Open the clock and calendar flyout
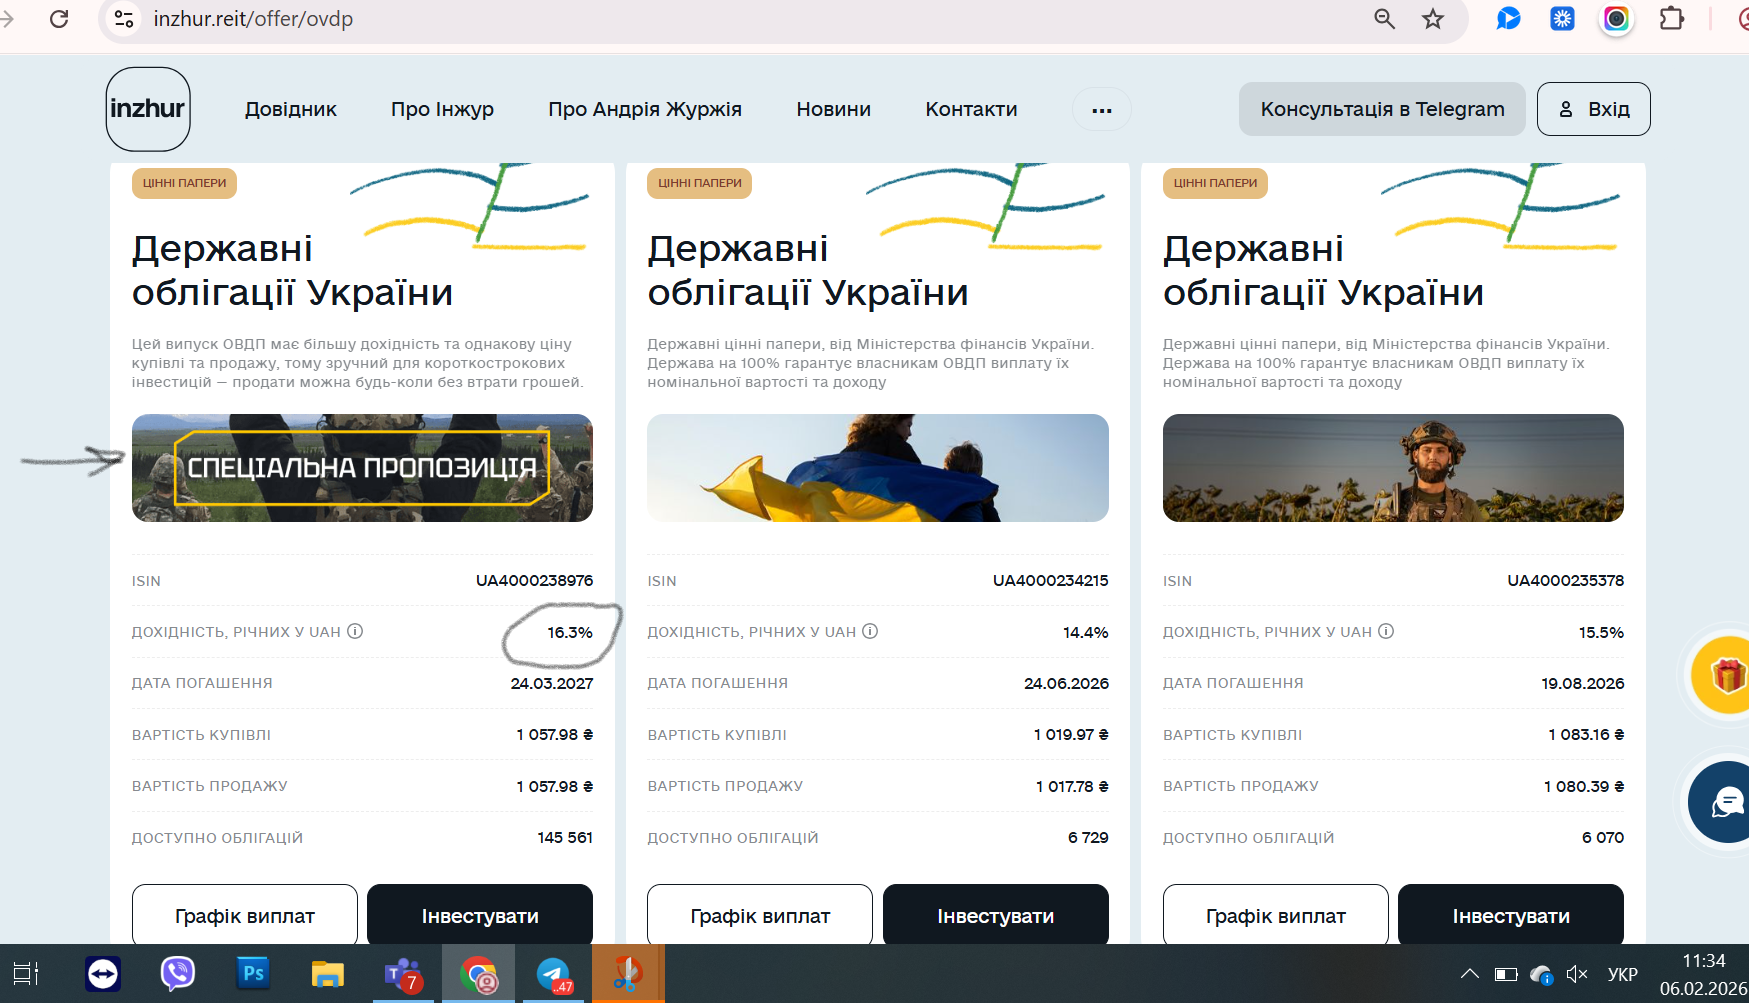1749x1003 pixels. [x=1703, y=974]
